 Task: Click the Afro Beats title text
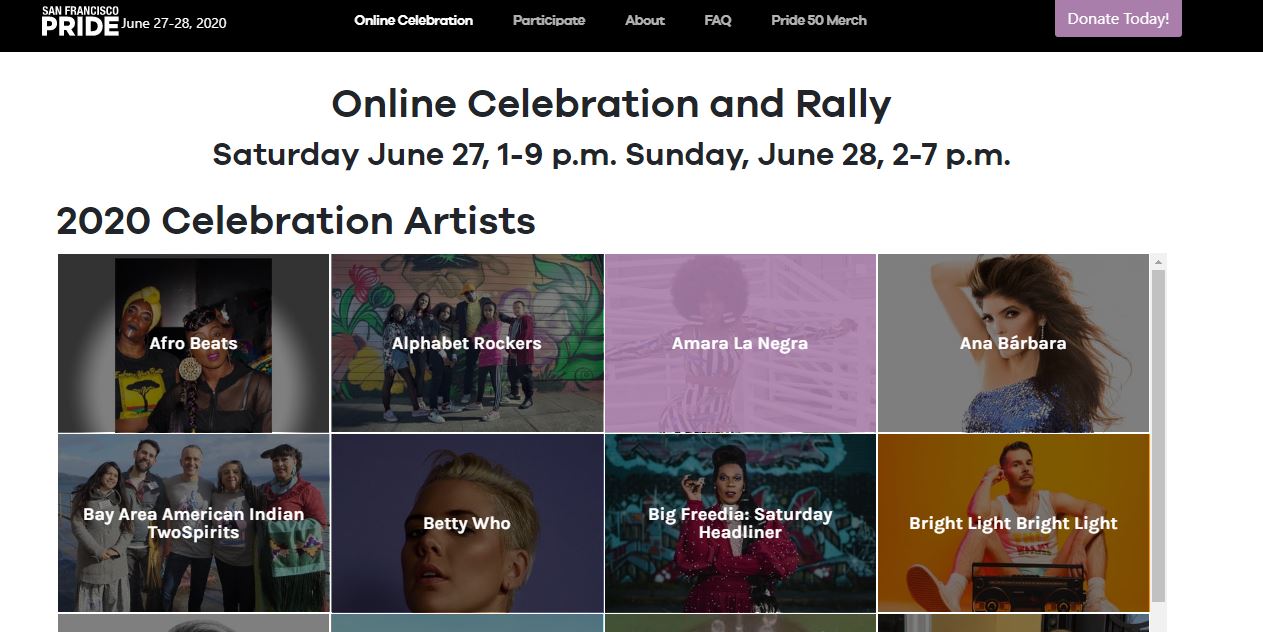(194, 343)
